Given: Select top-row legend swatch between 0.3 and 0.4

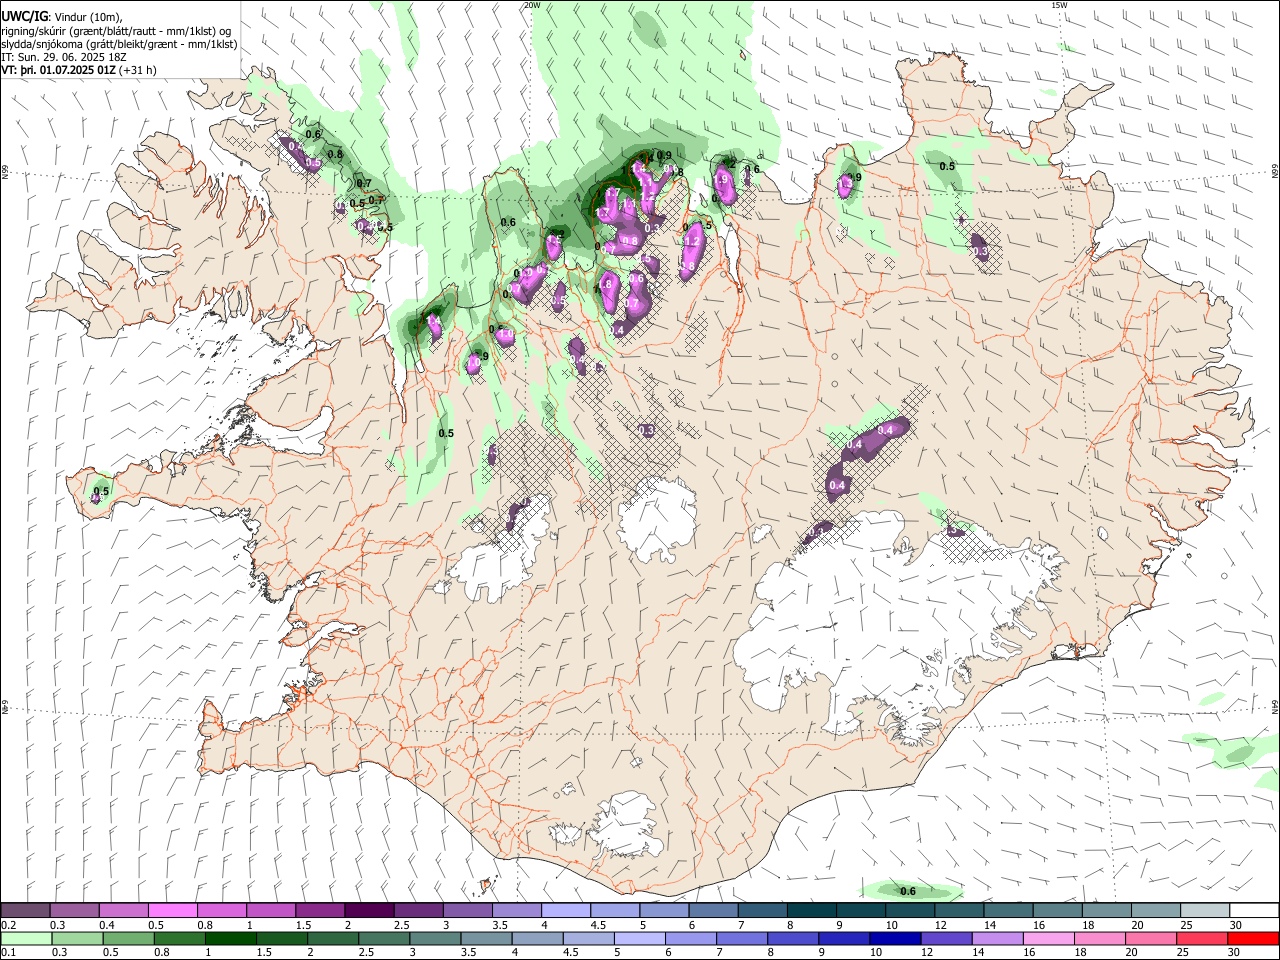Looking at the screenshot, I should point(74,911).
